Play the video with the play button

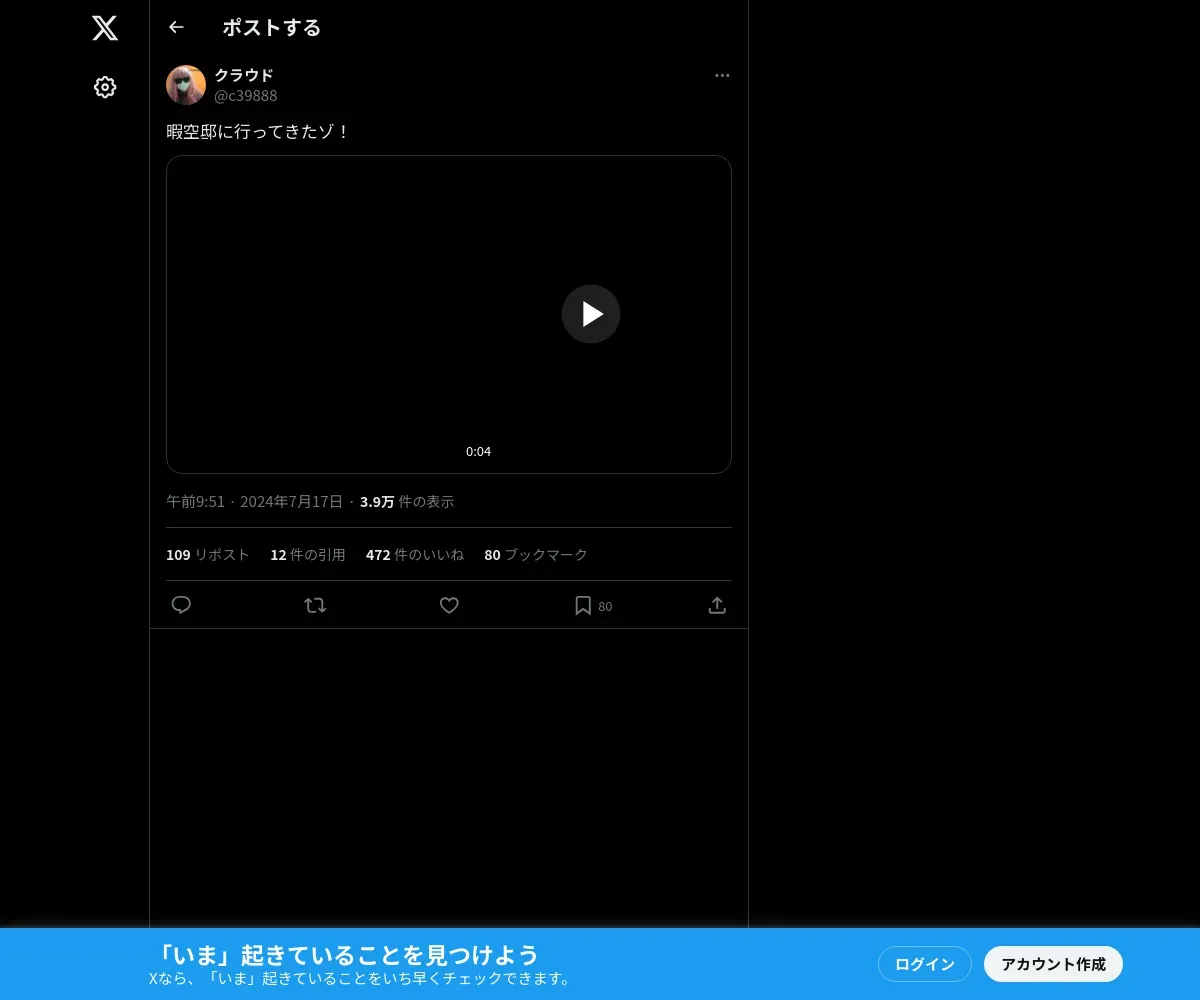(591, 314)
